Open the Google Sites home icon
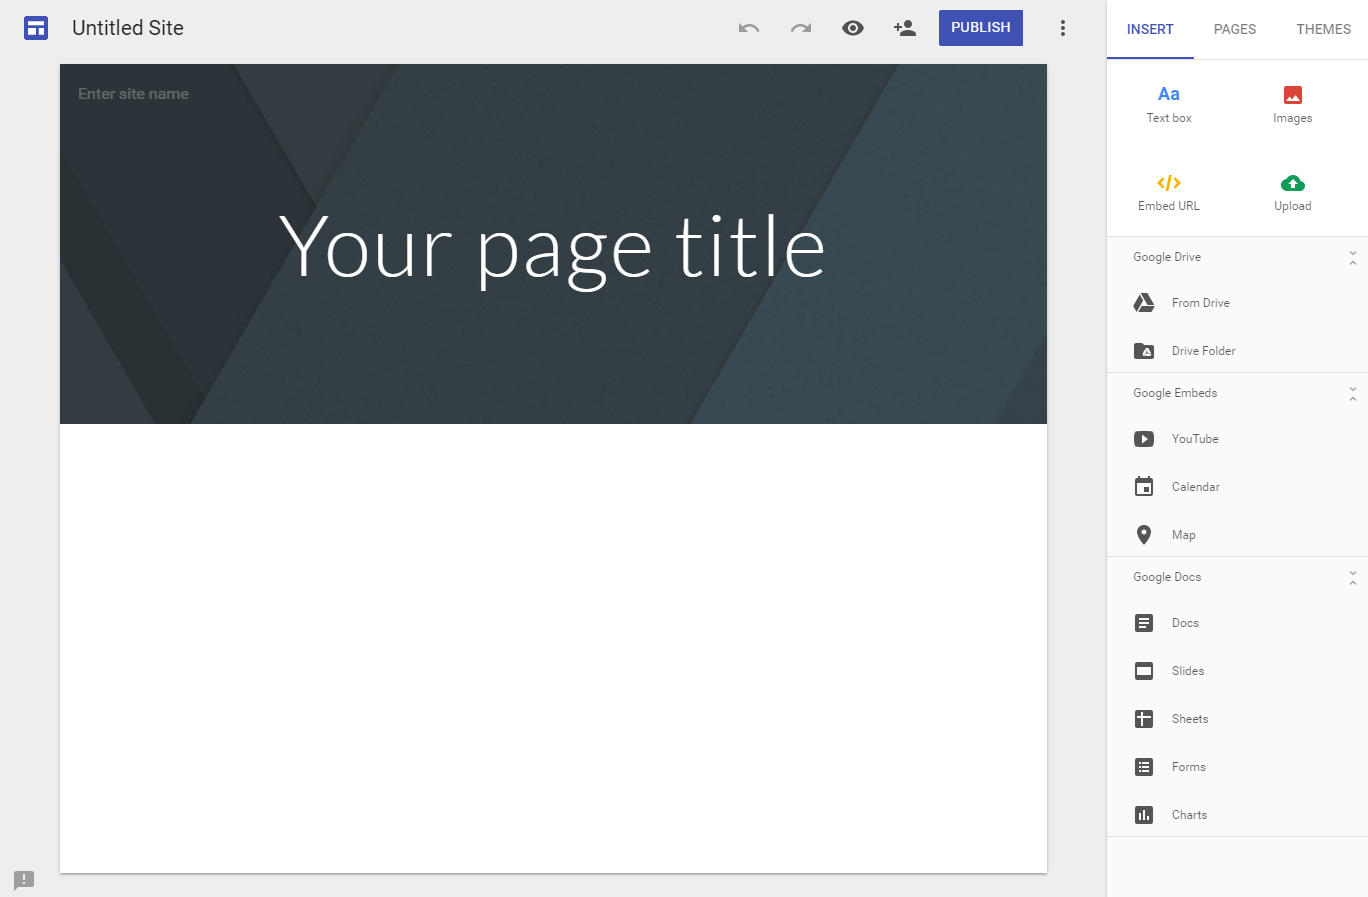 [x=36, y=28]
